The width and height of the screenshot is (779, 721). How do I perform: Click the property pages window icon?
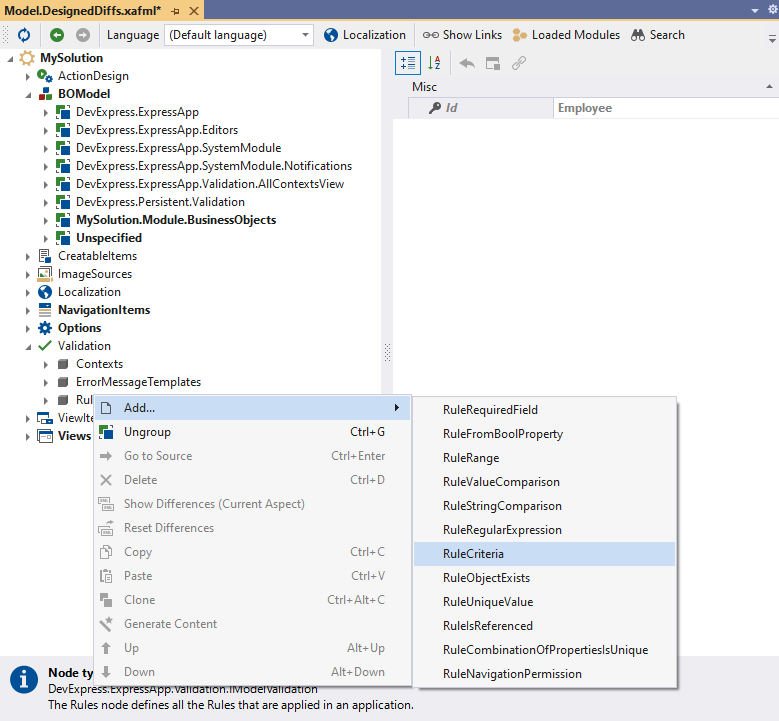493,63
